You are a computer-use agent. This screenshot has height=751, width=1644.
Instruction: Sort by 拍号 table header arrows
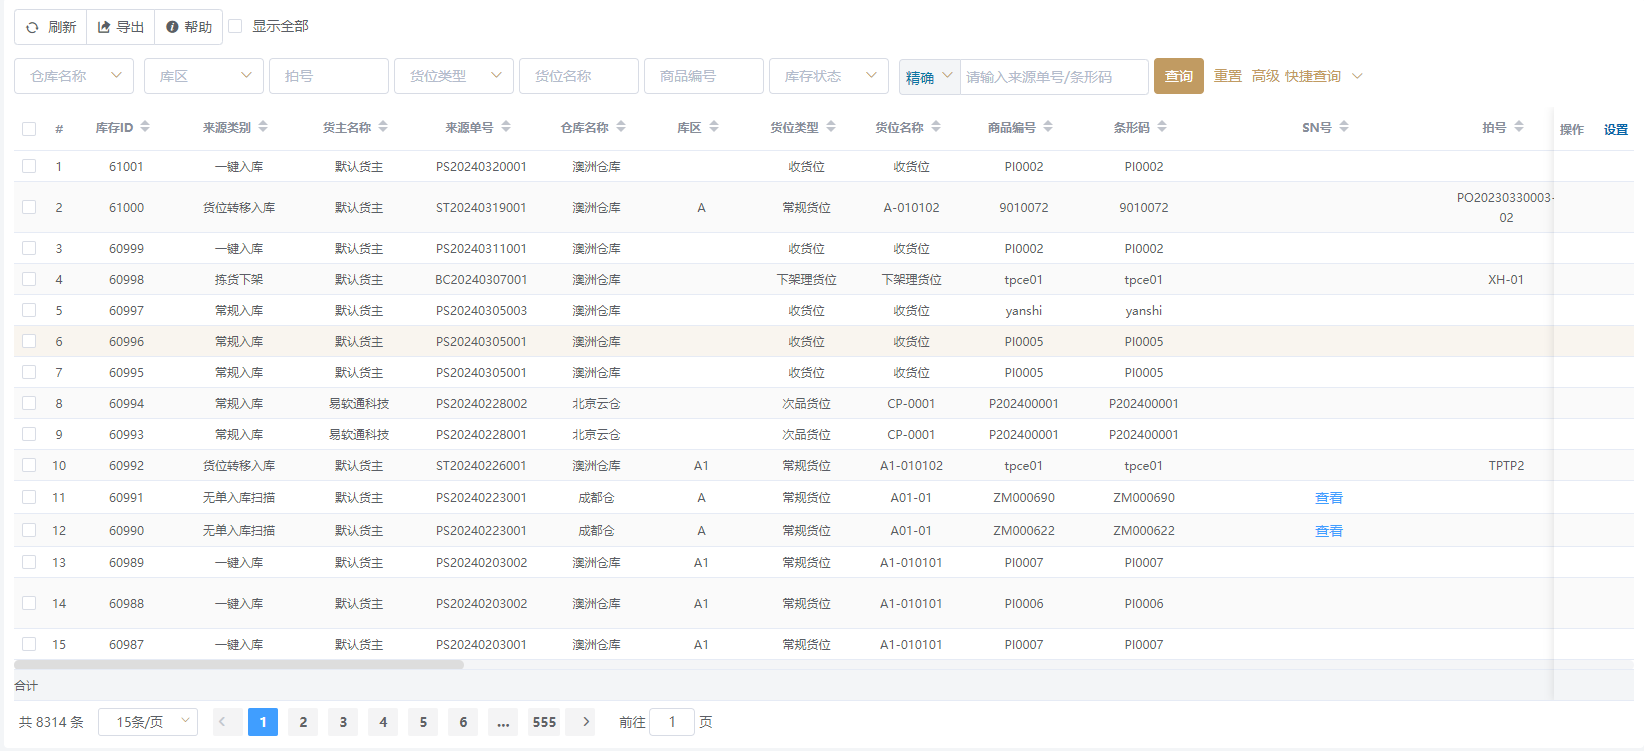[x=1519, y=127]
